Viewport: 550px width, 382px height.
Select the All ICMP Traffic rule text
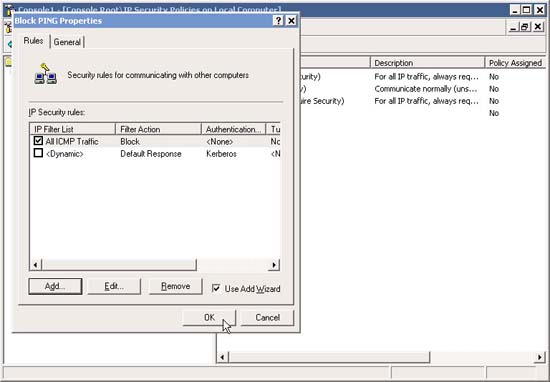point(72,141)
